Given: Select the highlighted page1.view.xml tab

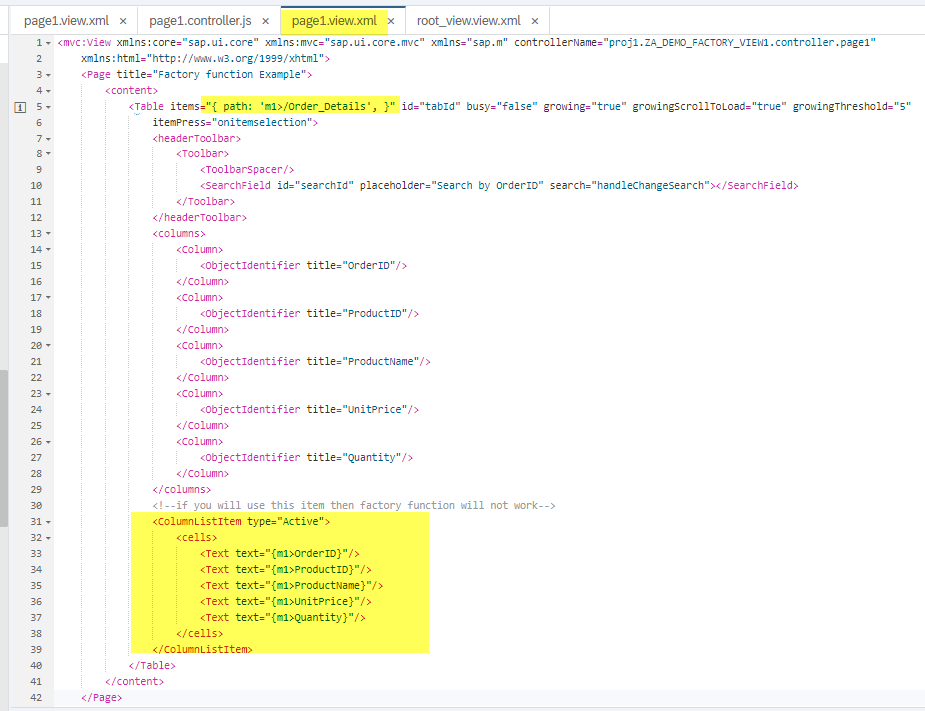Looking at the screenshot, I should click(334, 21).
